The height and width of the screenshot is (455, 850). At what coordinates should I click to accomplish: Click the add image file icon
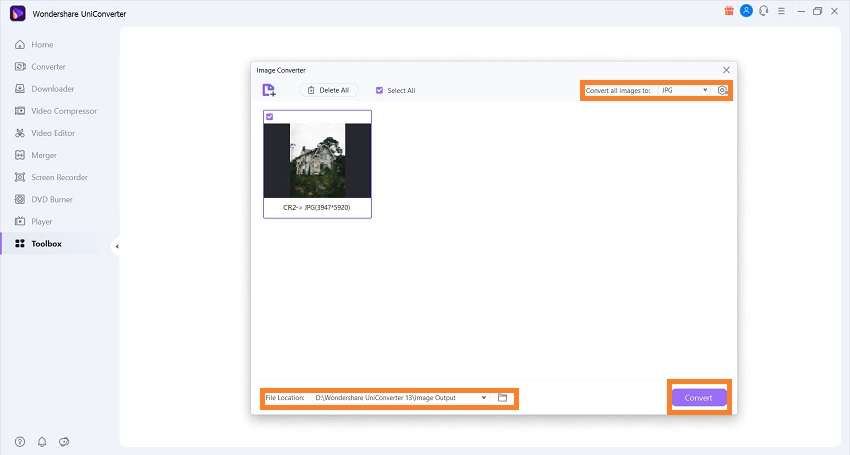click(x=269, y=90)
